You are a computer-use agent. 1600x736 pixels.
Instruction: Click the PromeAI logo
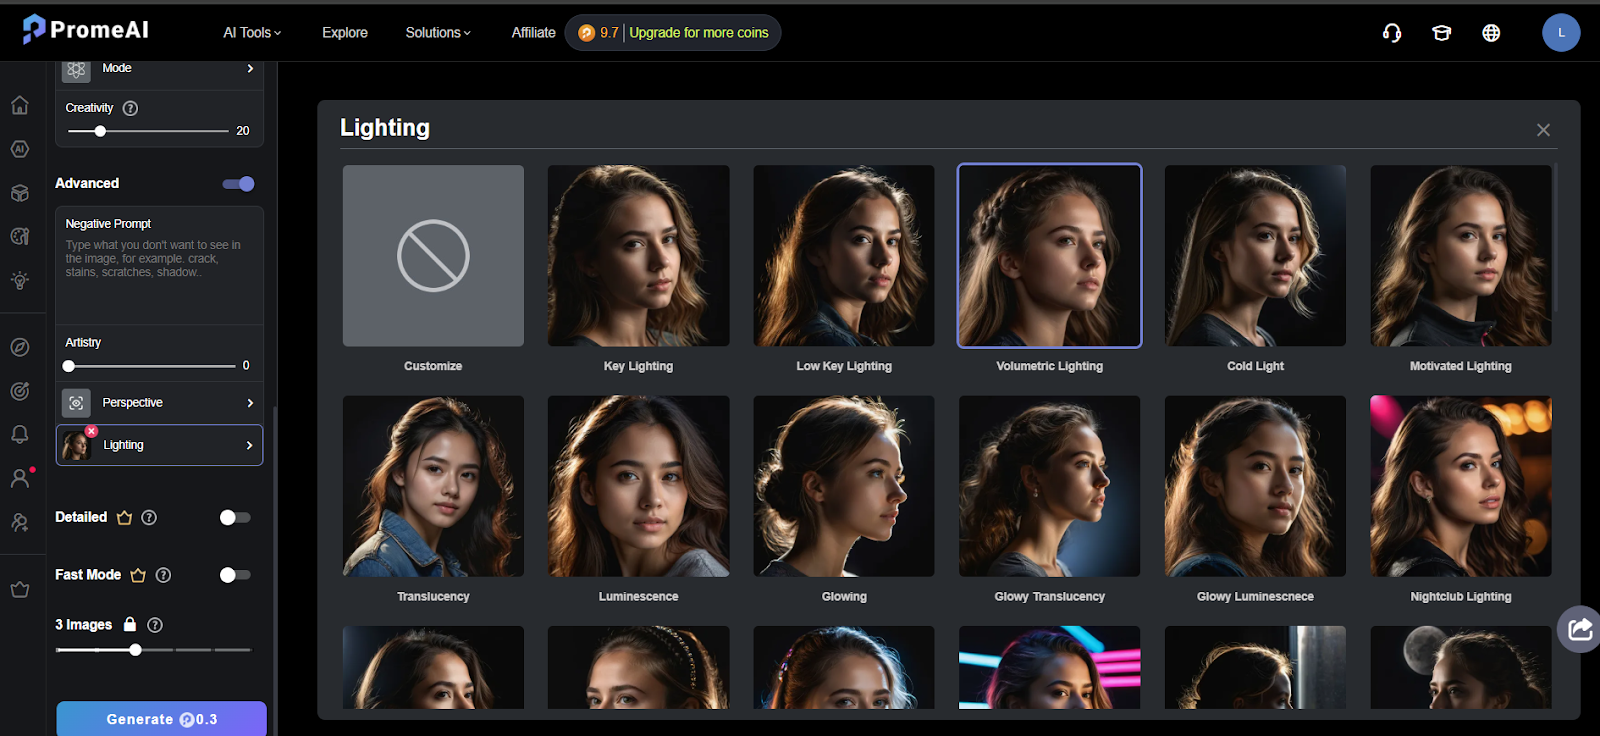[x=85, y=30]
